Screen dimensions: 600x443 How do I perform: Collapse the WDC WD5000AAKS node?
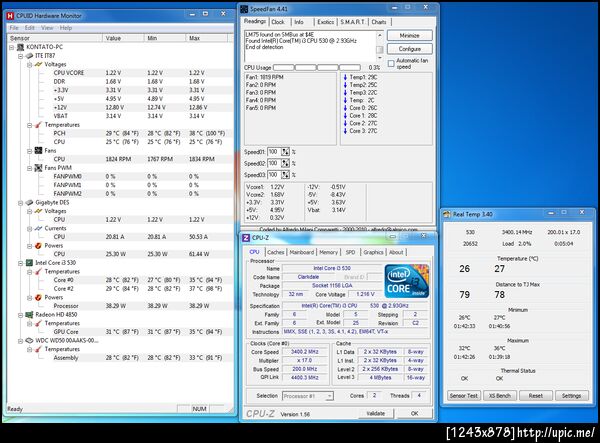point(21,341)
